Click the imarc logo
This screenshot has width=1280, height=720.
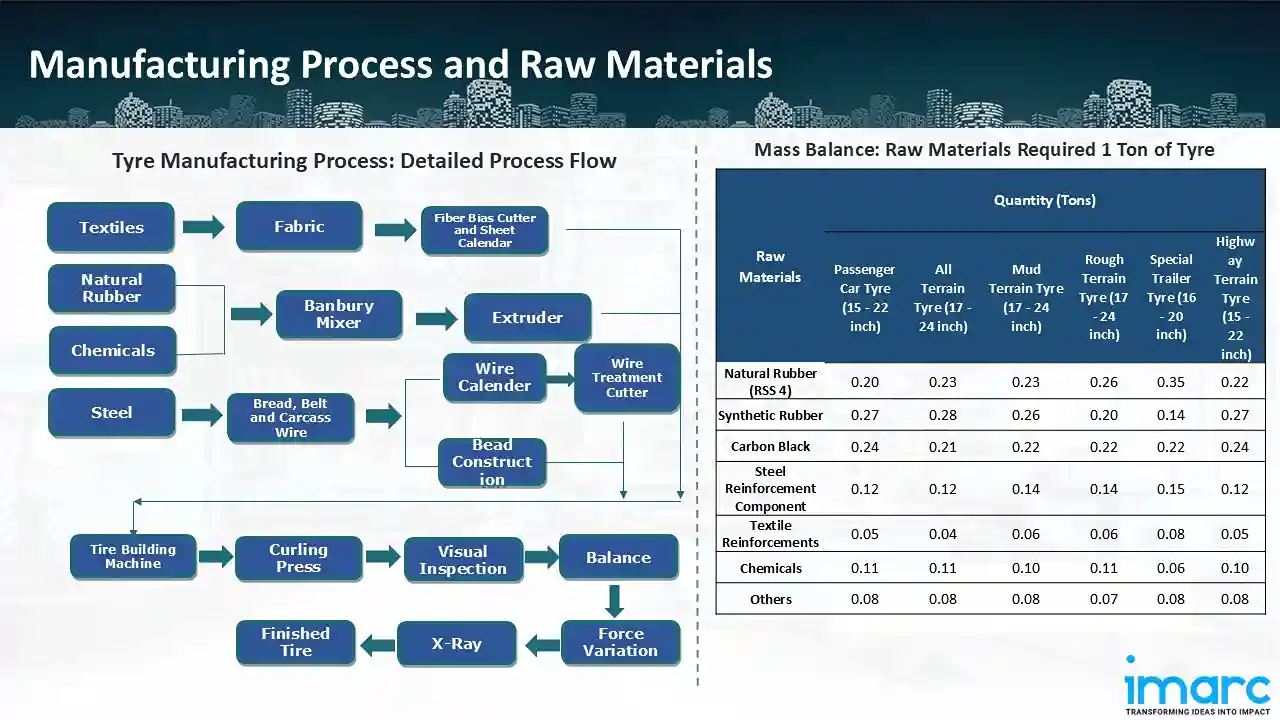(x=1197, y=685)
